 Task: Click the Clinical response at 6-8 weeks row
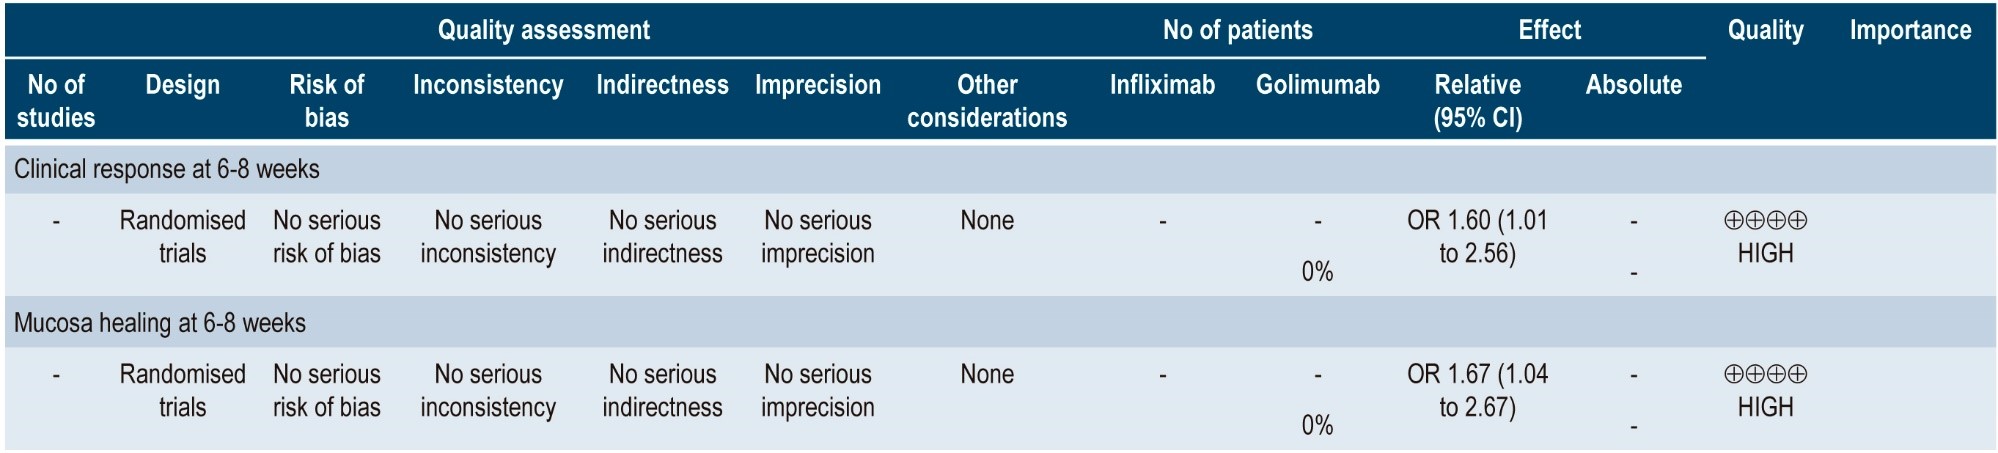pos(167,169)
